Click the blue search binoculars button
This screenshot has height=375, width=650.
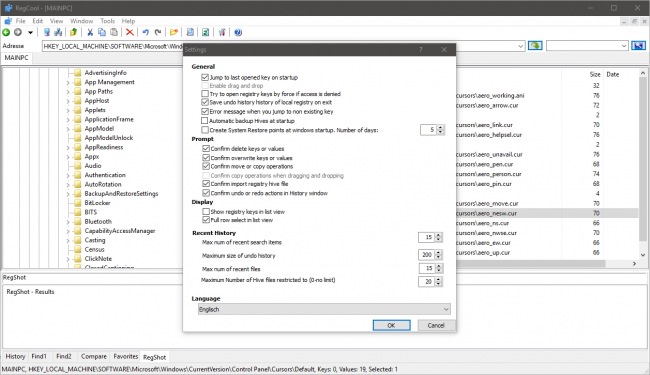(x=638, y=46)
